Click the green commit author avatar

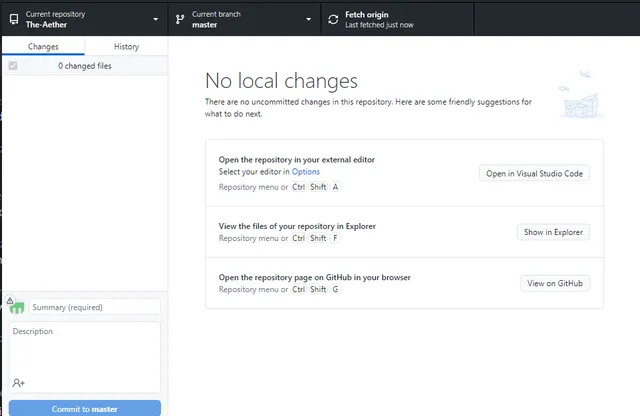tap(17, 307)
